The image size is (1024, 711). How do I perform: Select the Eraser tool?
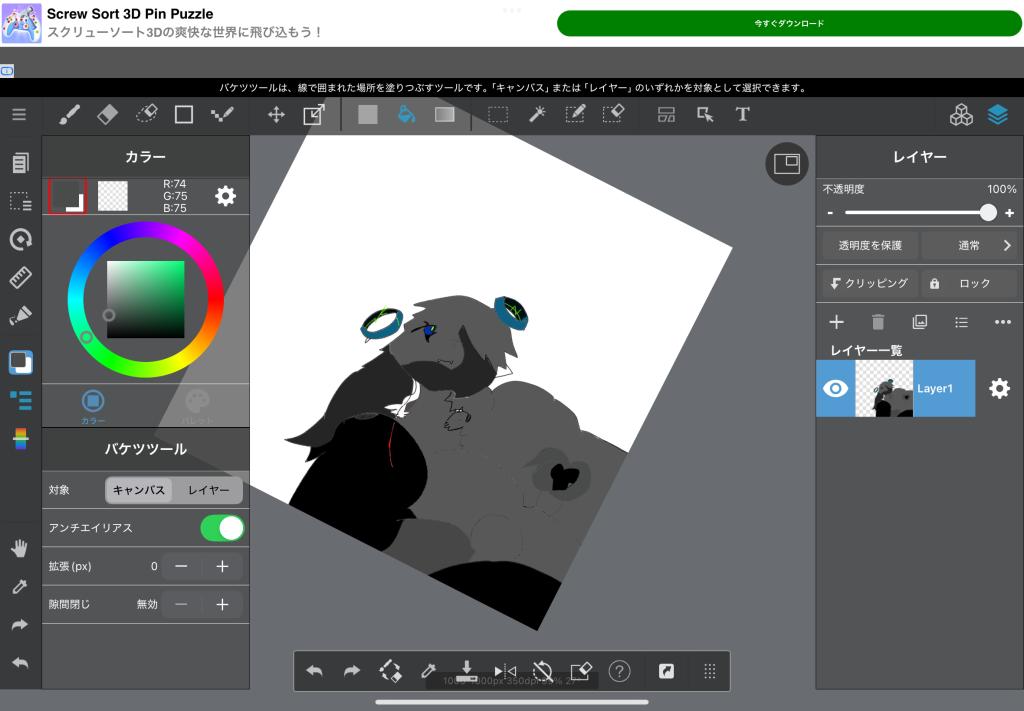[x=107, y=115]
